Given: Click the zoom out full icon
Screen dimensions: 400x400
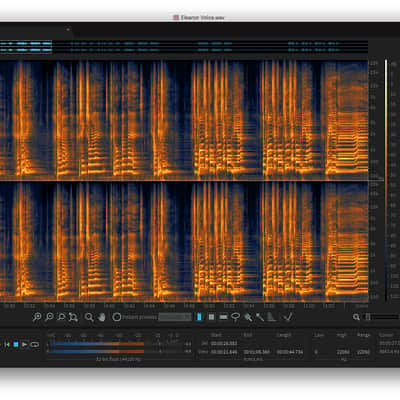Looking at the screenshot, I should click(x=73, y=317).
